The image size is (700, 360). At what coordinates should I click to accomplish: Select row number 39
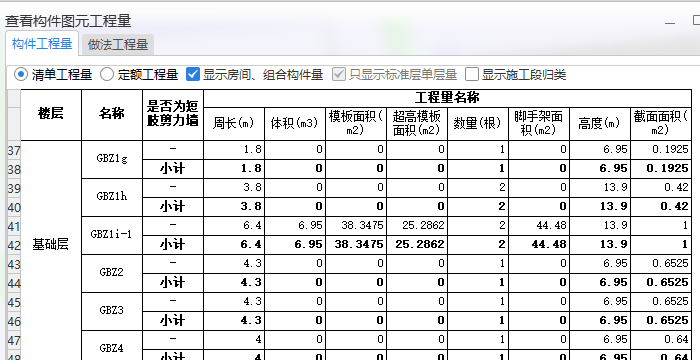pos(14,188)
